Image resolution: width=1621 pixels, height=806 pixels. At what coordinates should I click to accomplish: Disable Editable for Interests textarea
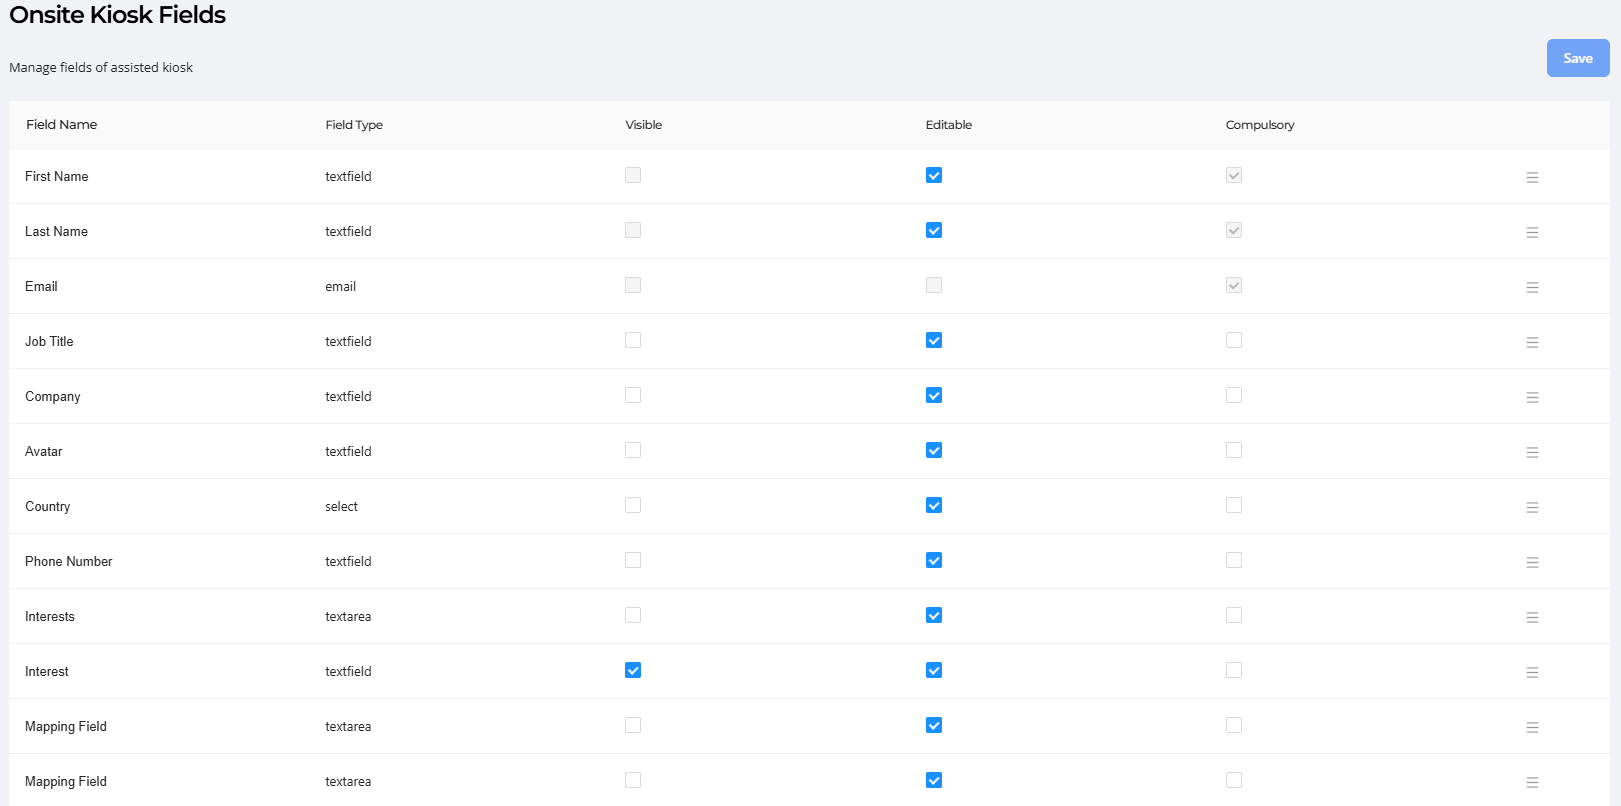tap(934, 615)
